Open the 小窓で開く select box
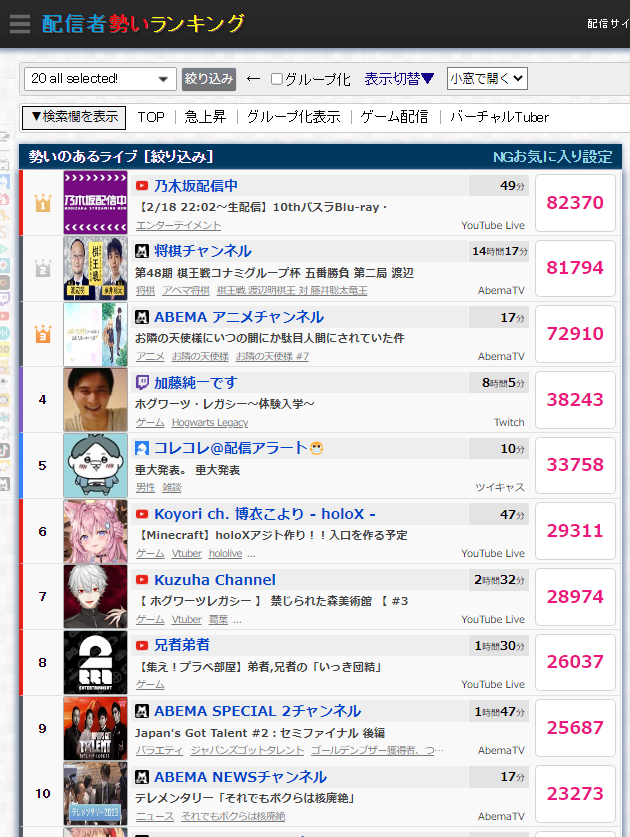Screen dimensions: 630x837 487,78
